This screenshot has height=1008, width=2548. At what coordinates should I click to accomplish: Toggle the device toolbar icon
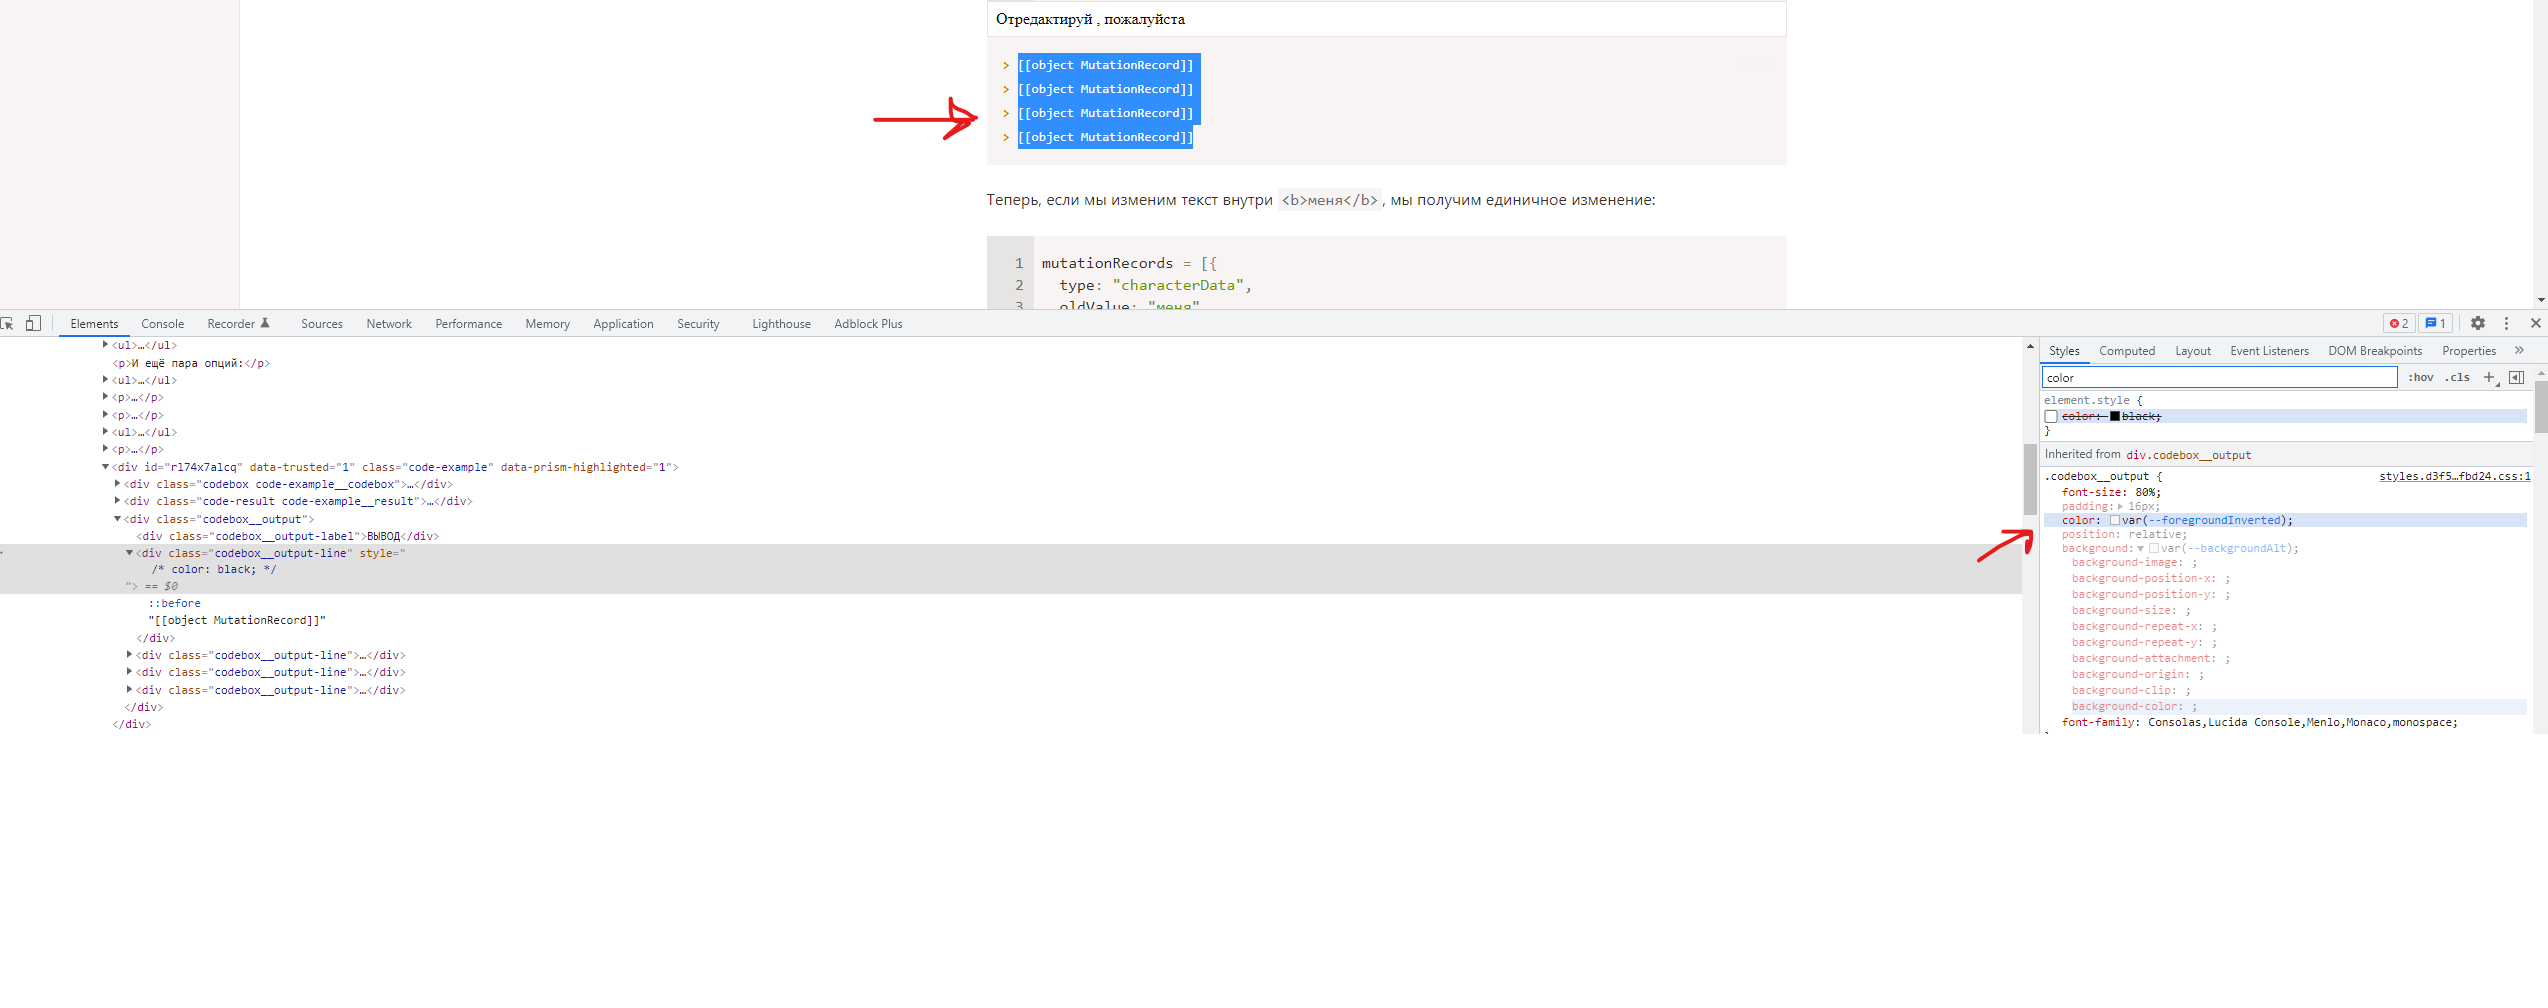click(x=33, y=323)
